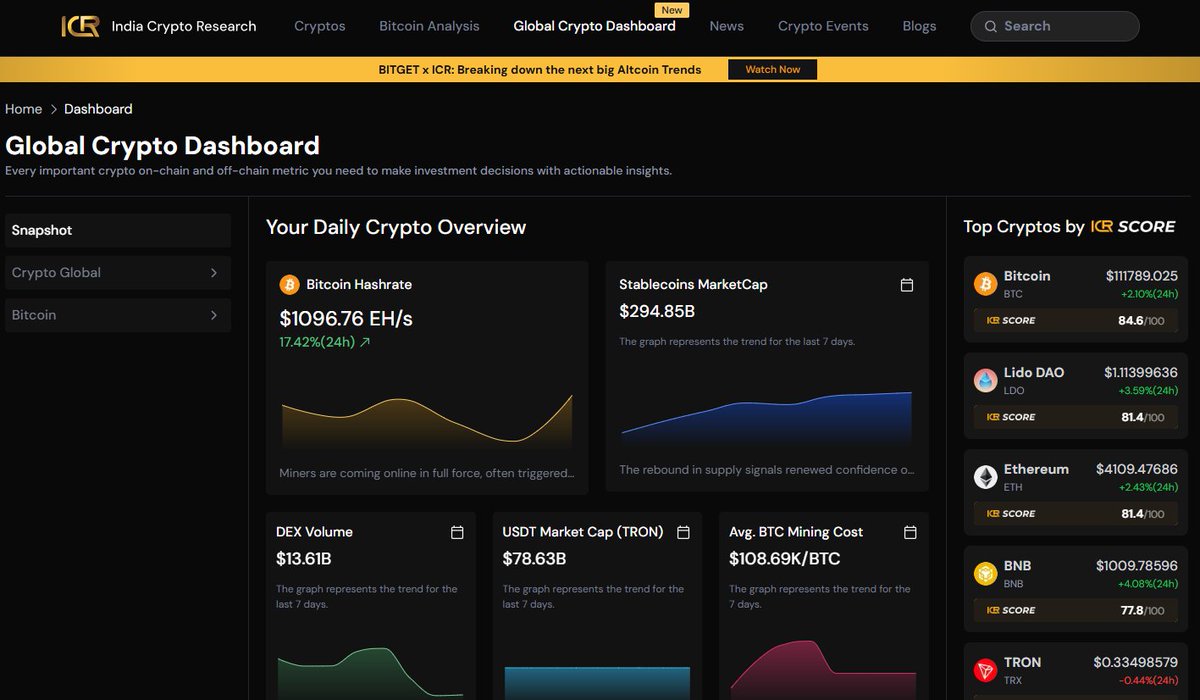Viewport: 1200px width, 700px height.
Task: Click the $1096.76 EH/s hashrate value
Action: pyautogui.click(x=346, y=318)
